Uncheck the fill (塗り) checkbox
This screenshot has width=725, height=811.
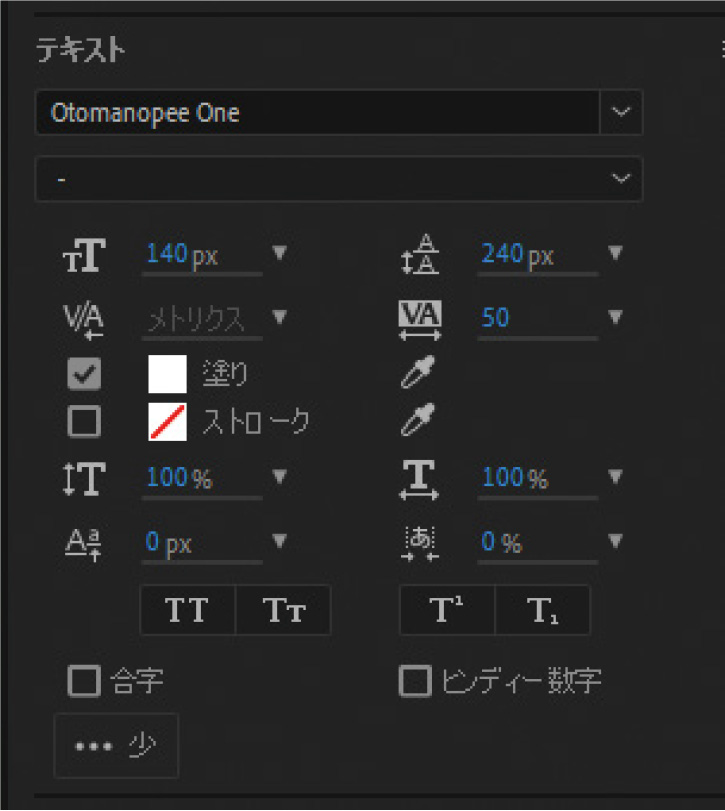(x=84, y=374)
